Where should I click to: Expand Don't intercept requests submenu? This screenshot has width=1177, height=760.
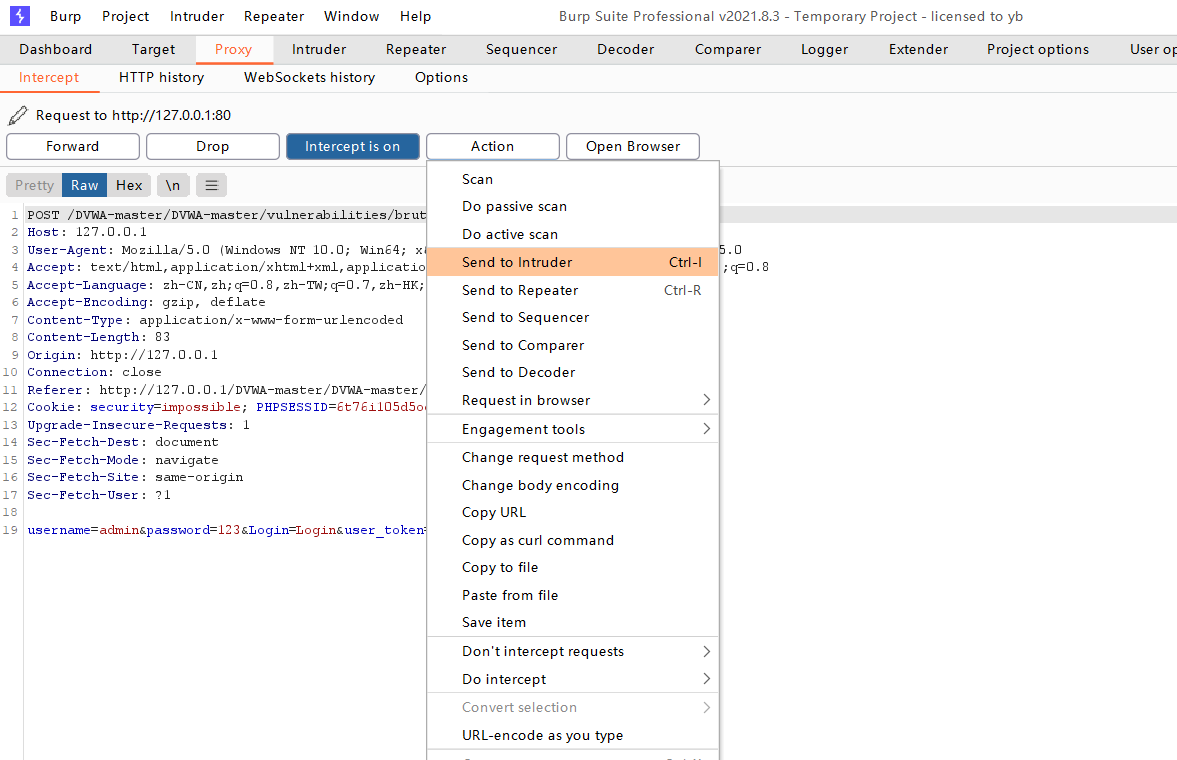[x=573, y=651]
